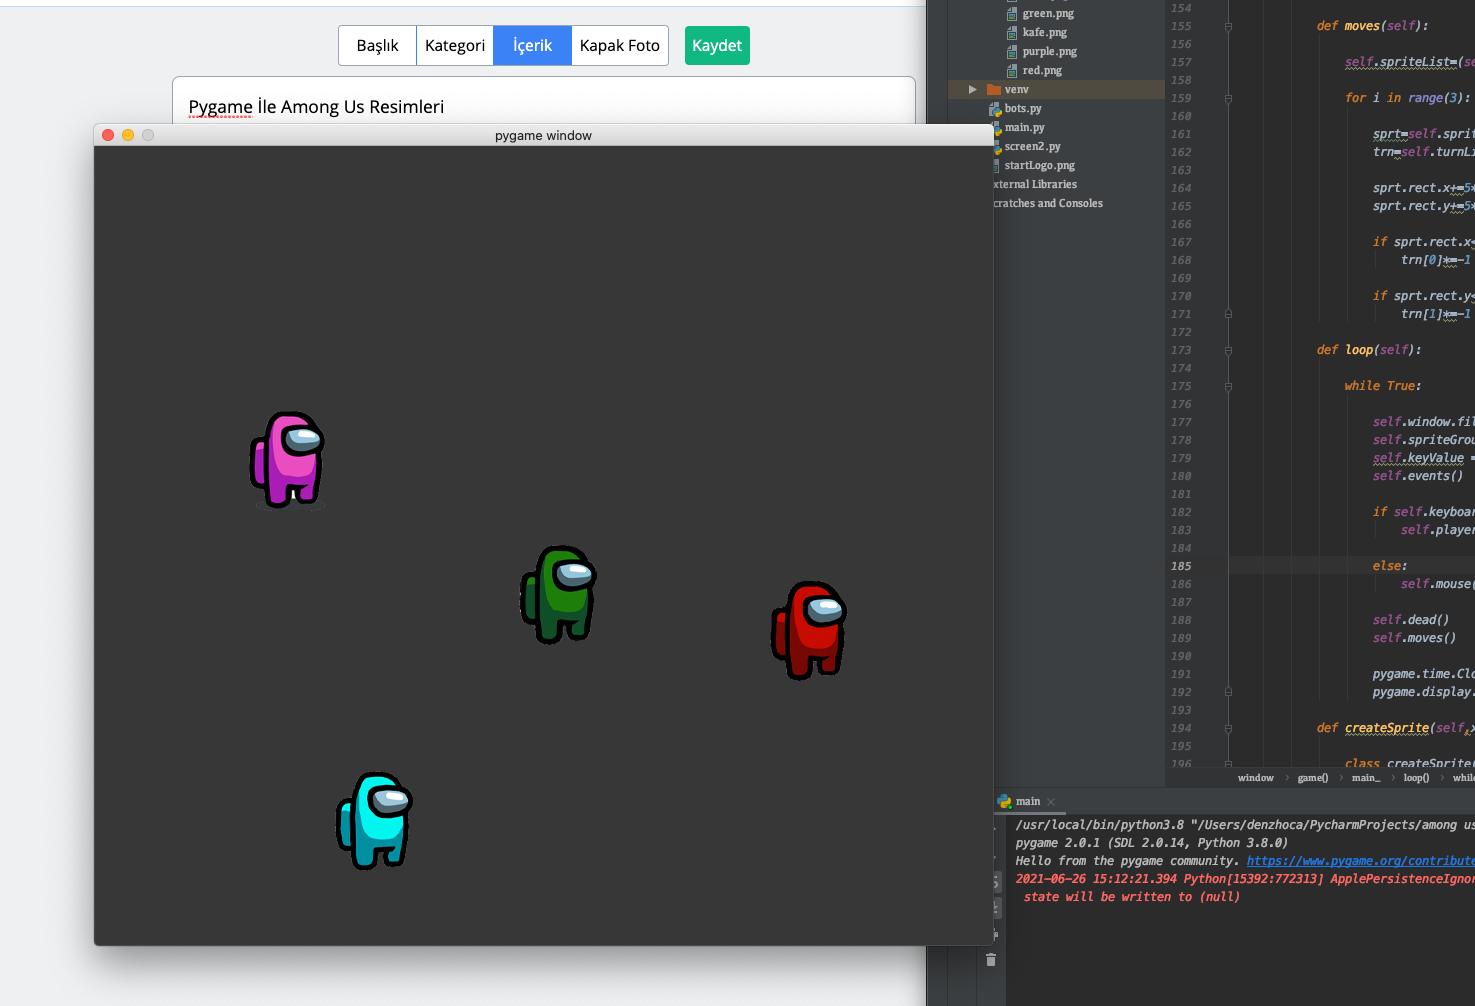
Task: Open screen2.py in the project tree
Action: [x=1032, y=146]
